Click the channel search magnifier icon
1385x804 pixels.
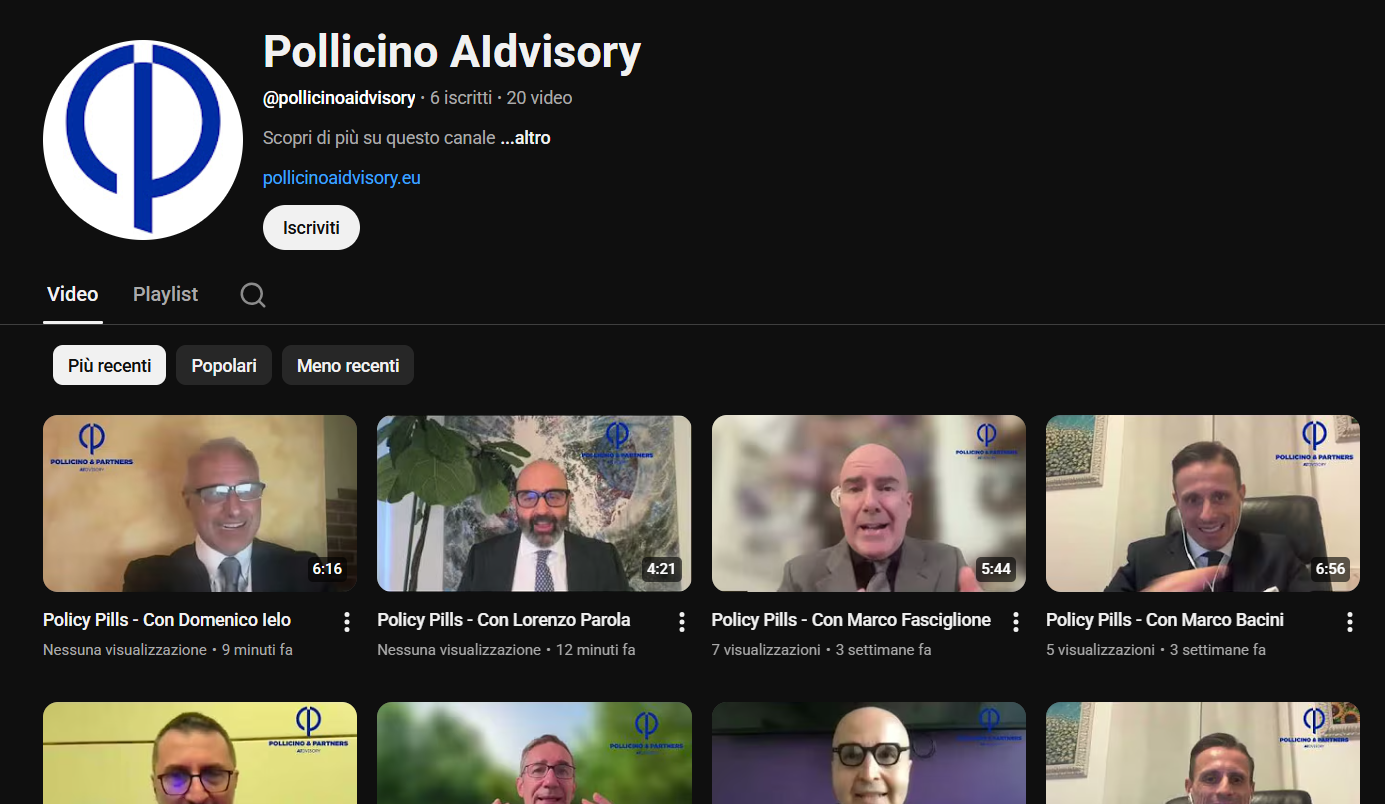[x=253, y=295]
